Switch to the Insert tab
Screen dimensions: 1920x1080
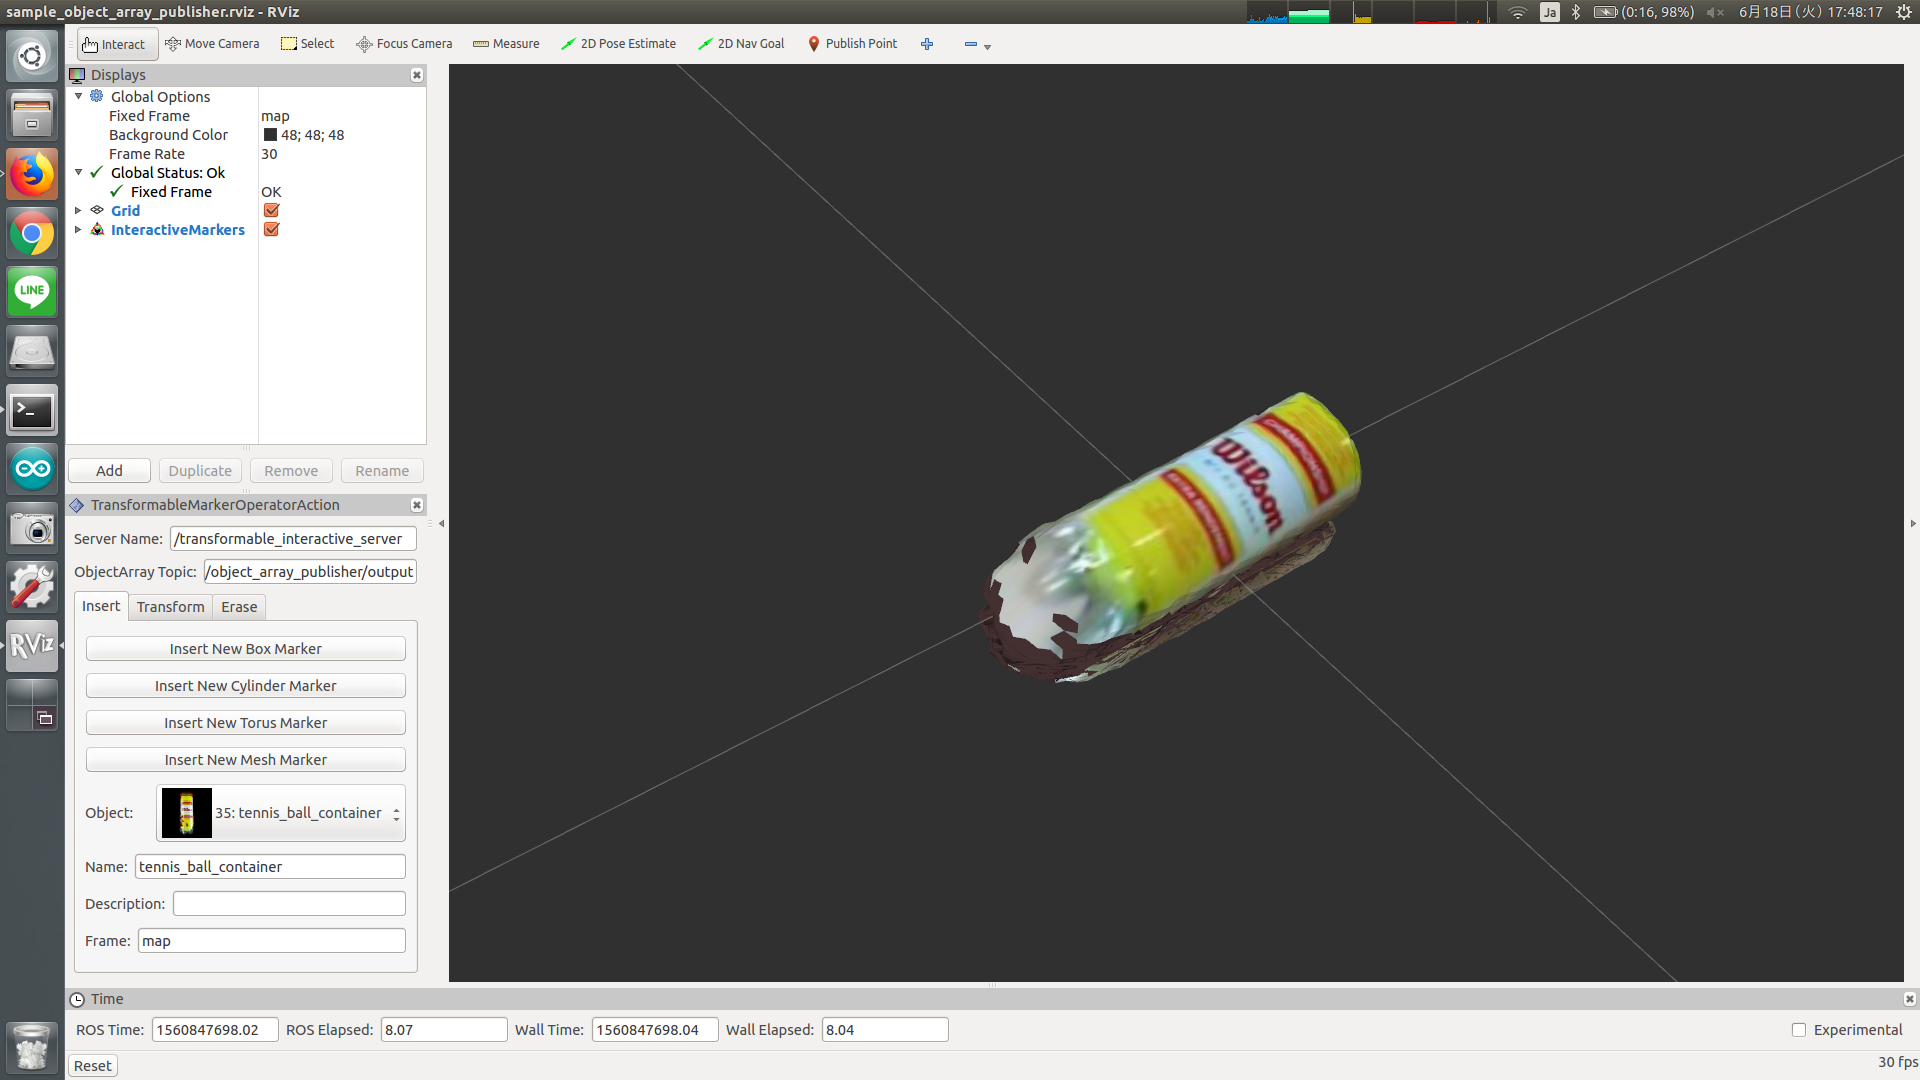tap(101, 606)
